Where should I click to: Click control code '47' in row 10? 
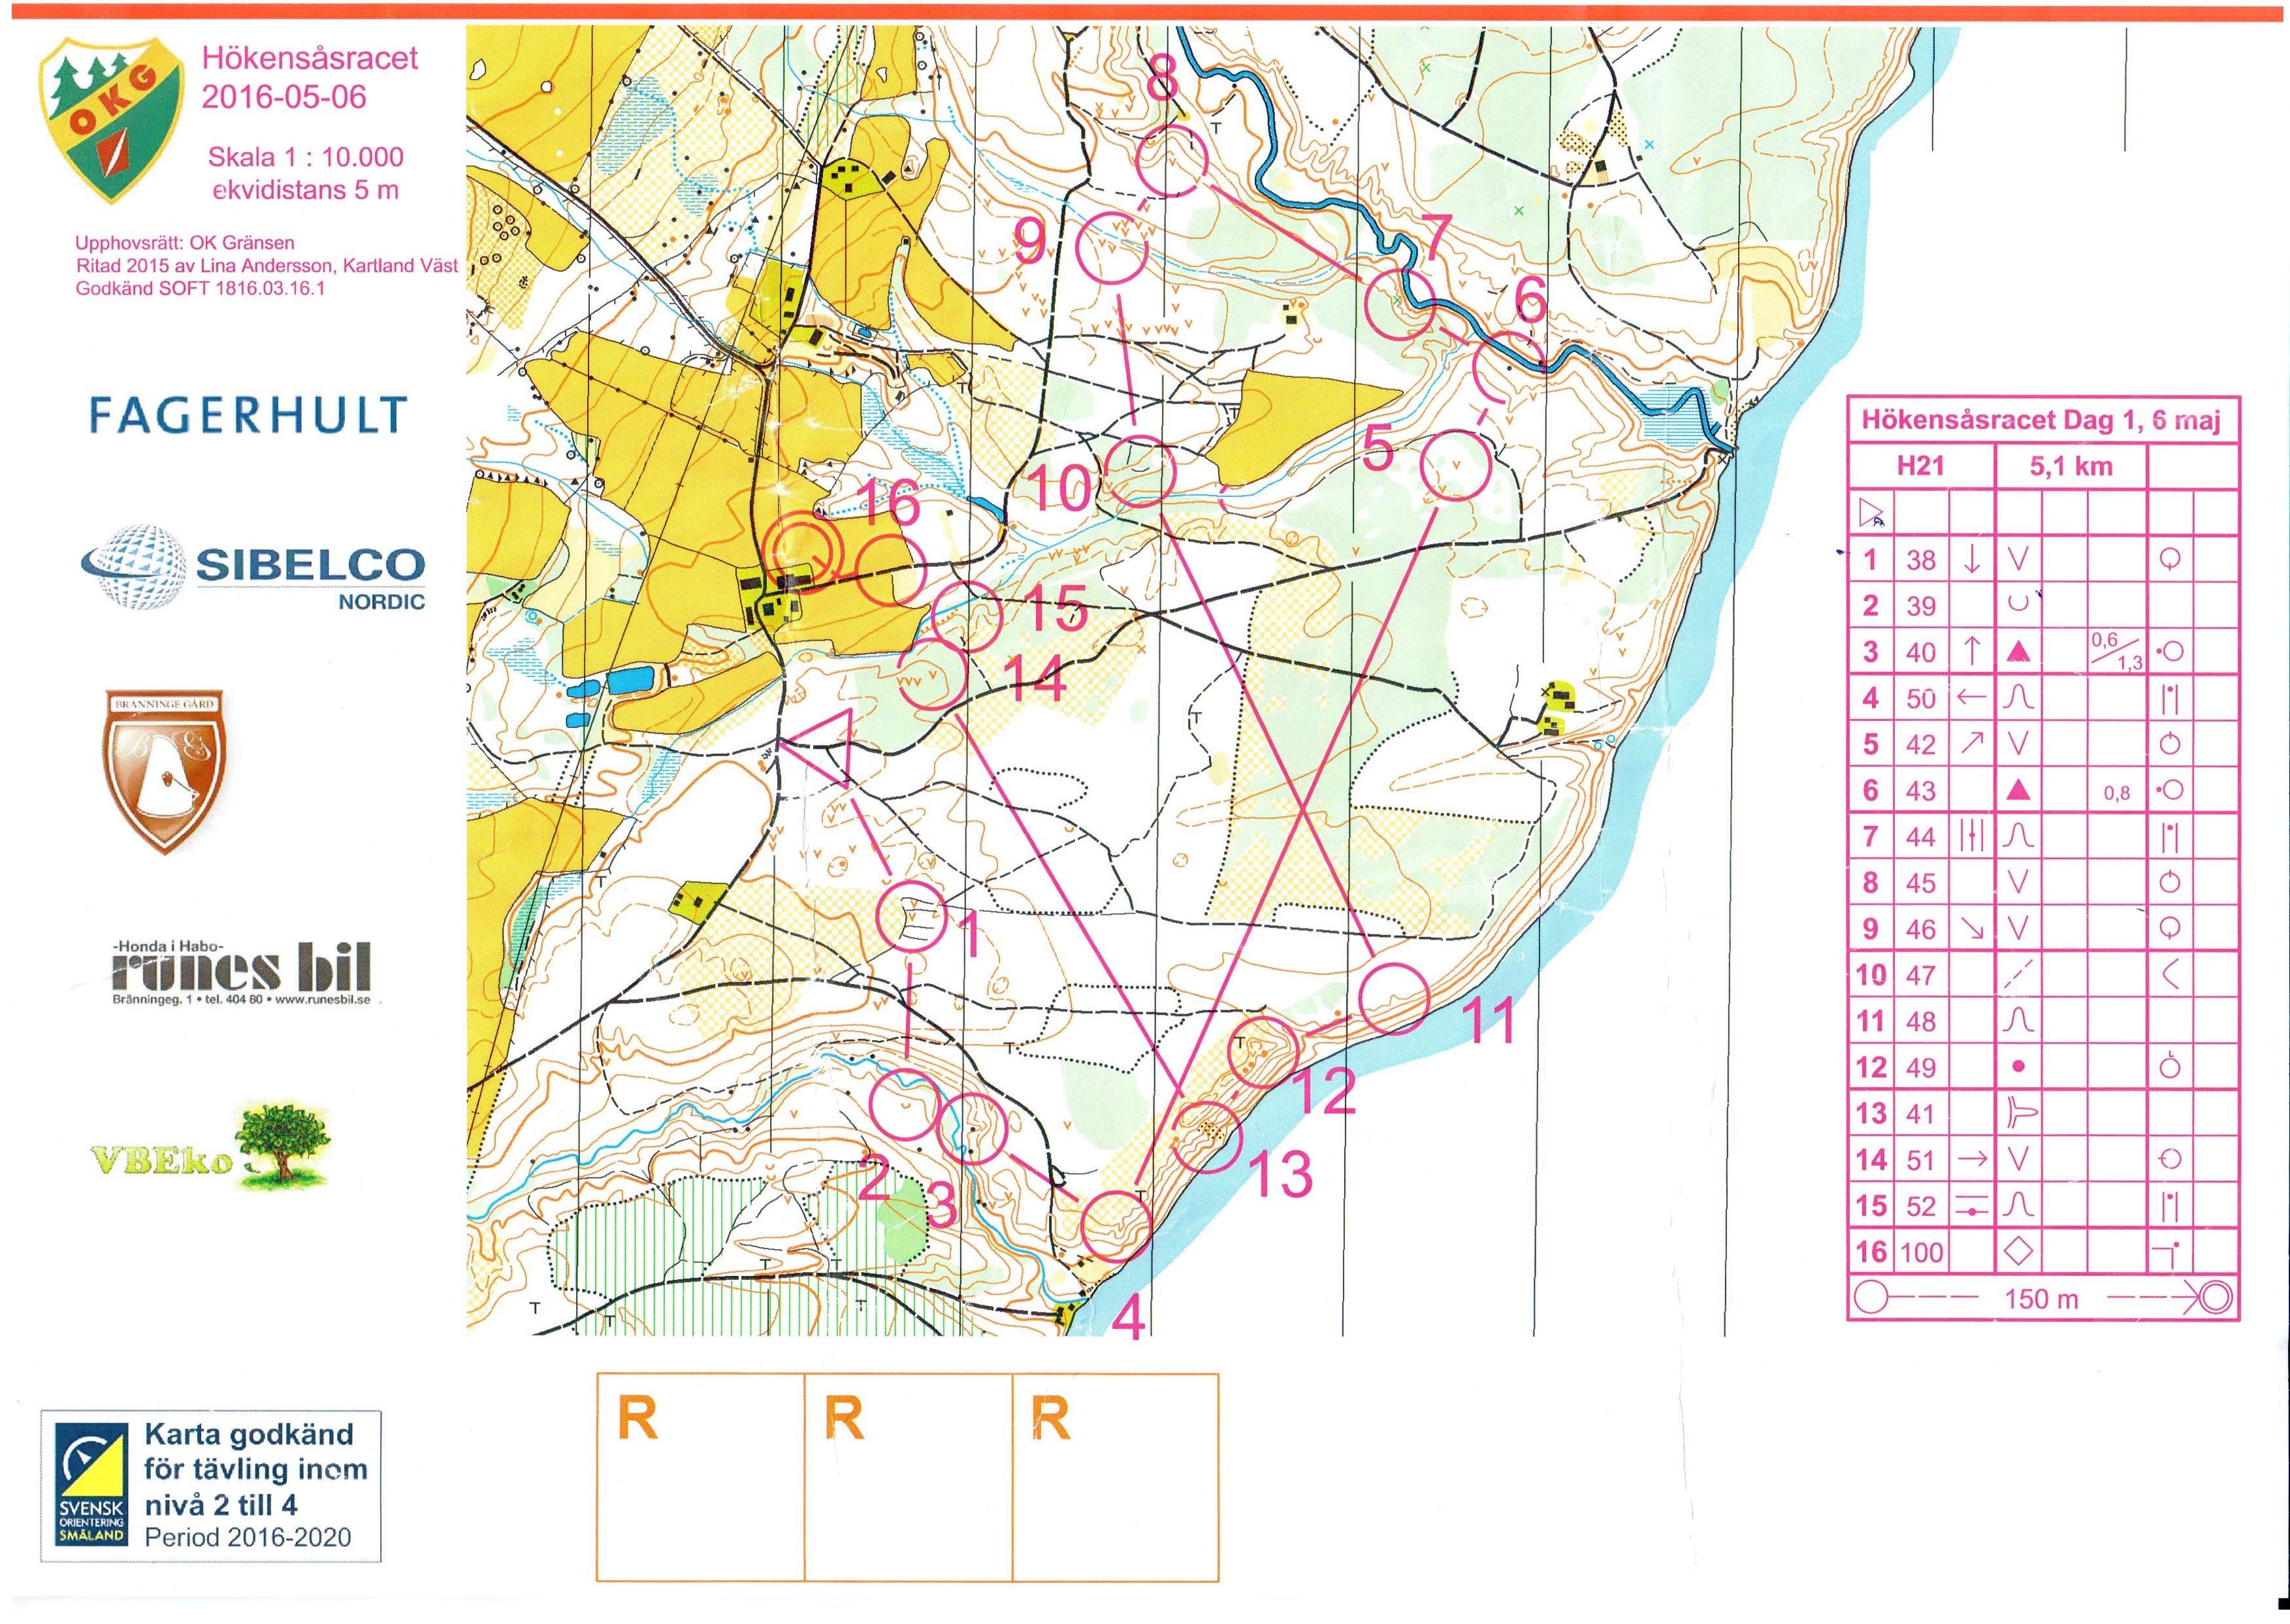coord(1920,974)
